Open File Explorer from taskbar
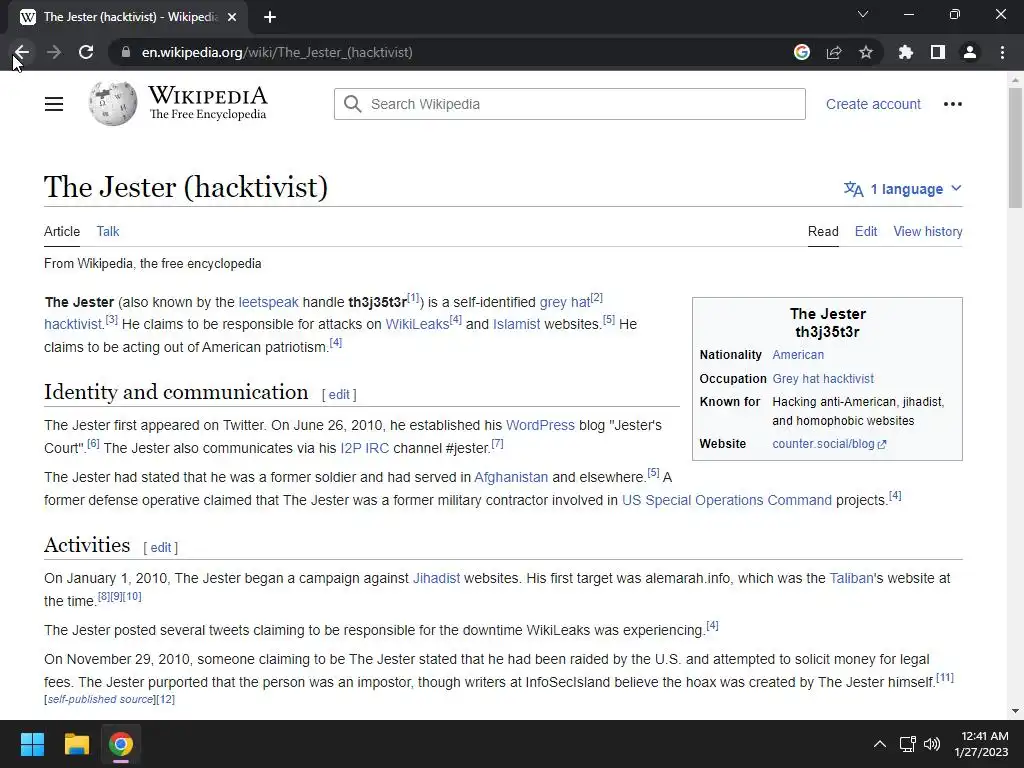Image resolution: width=1024 pixels, height=768 pixels. [76, 744]
